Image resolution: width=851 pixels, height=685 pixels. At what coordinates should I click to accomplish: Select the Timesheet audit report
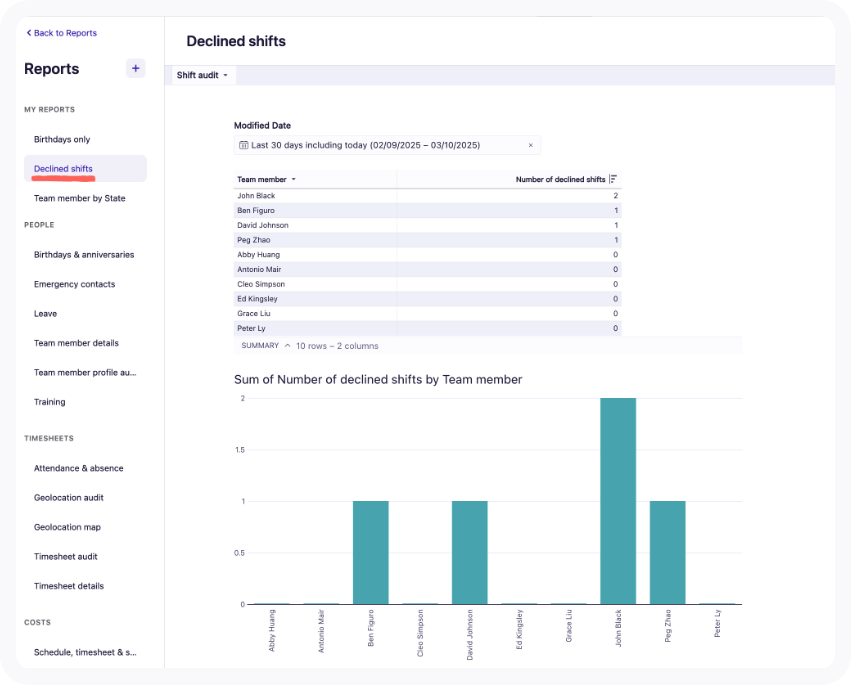click(x=66, y=557)
